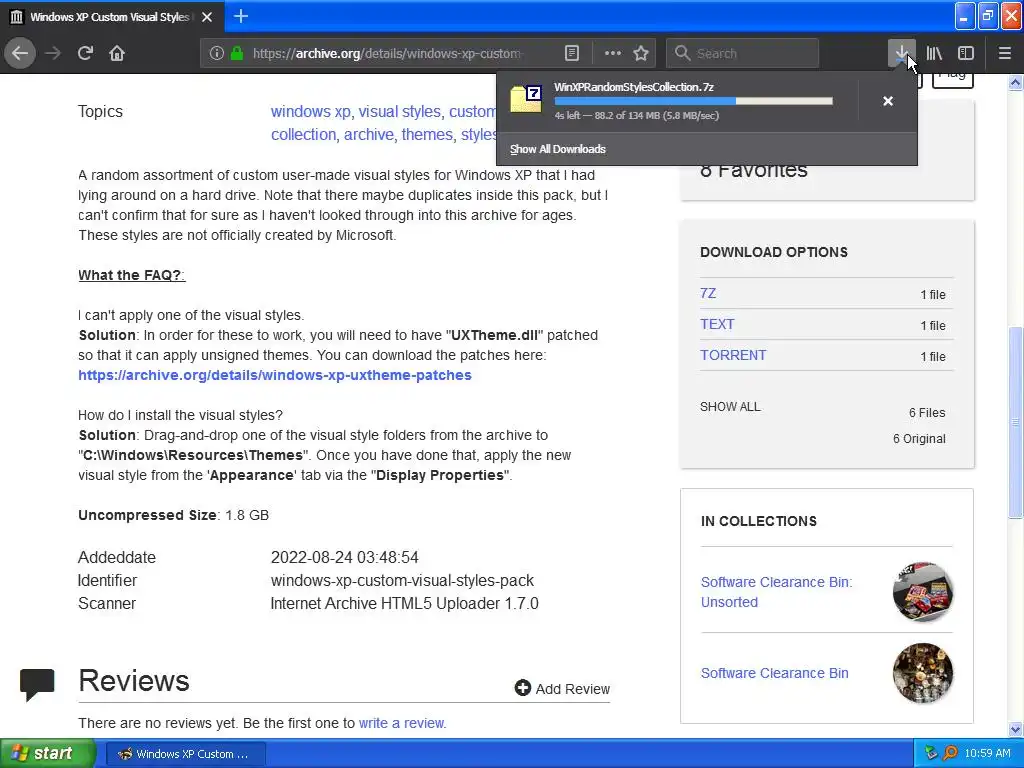The width and height of the screenshot is (1024, 768).
Task: Click the 'windows xp' topic link
Action: click(x=311, y=112)
